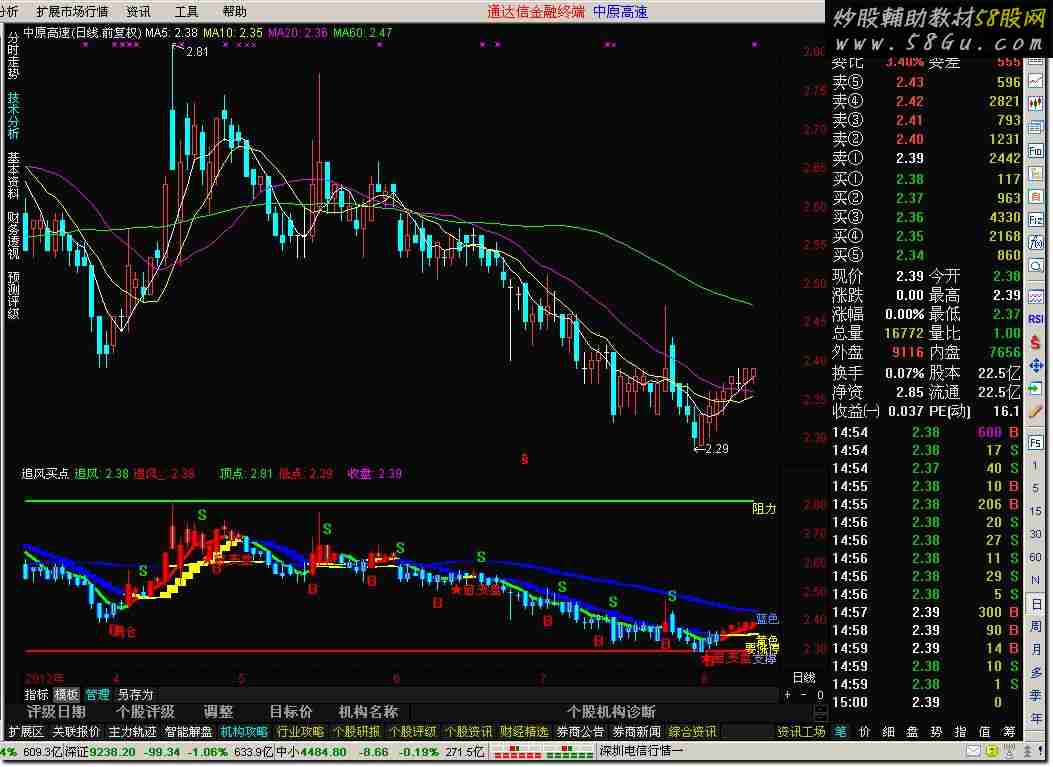Open the 扩展市场行情 menu

pos(72,11)
